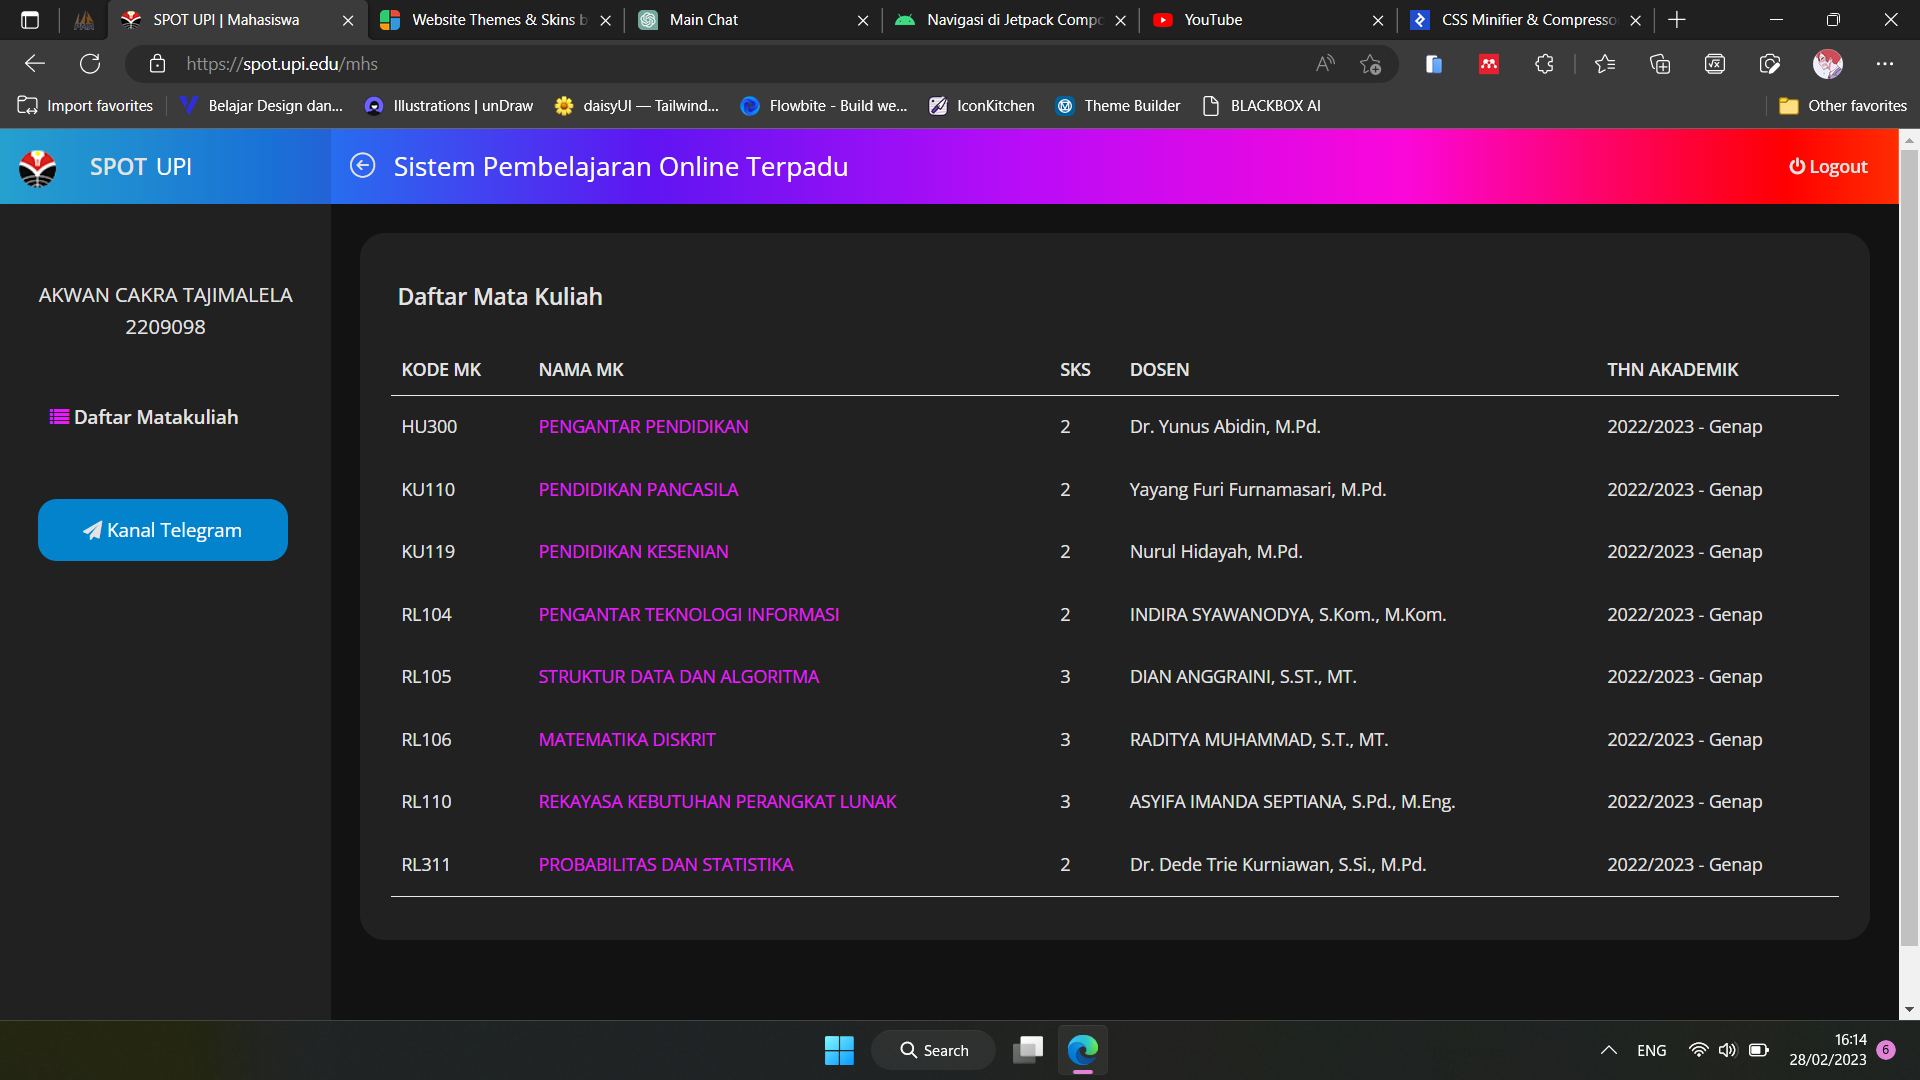The height and width of the screenshot is (1080, 1920).
Task: Click the SPOT UPI logo icon
Action: pos(38,167)
